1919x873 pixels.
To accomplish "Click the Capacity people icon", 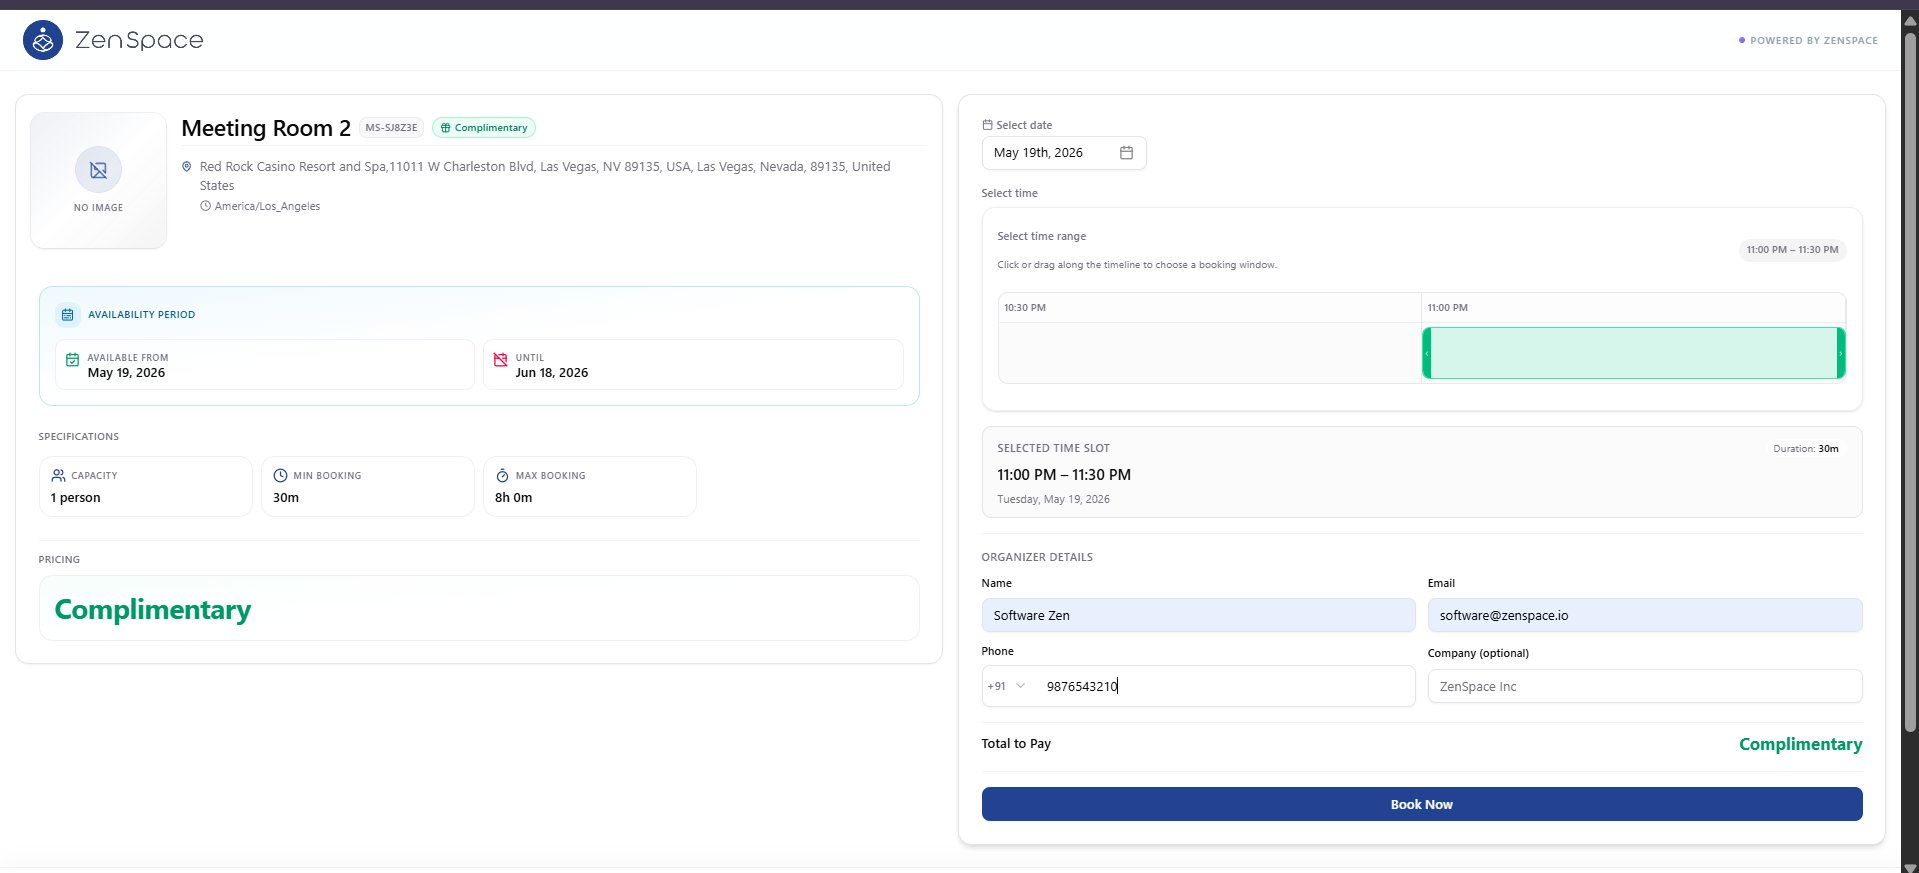I will [x=58, y=476].
